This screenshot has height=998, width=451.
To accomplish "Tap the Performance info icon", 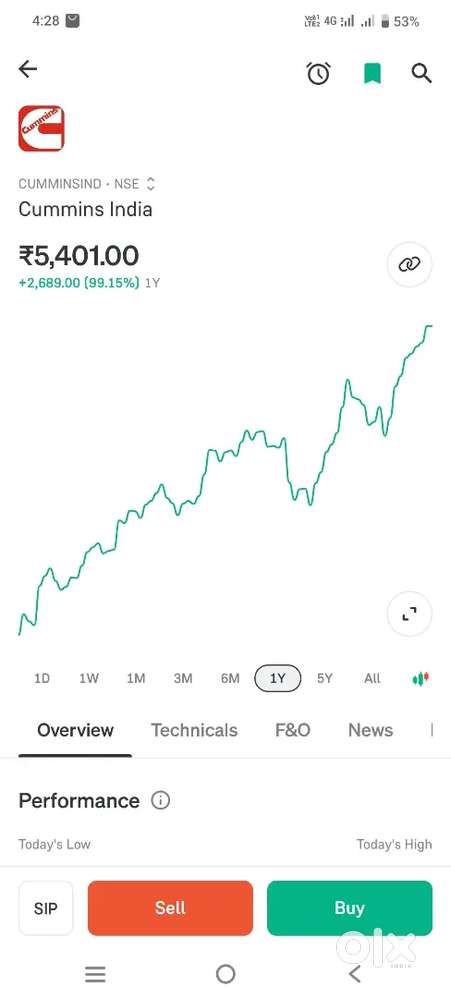I will click(160, 800).
